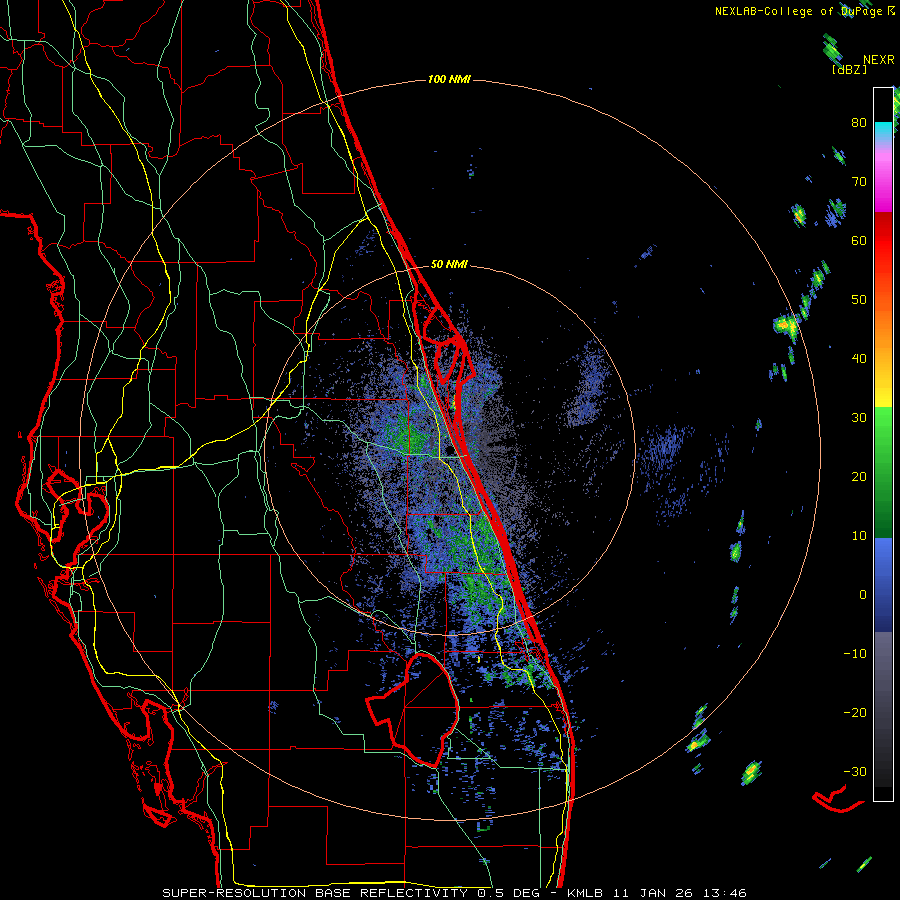Click the 20 dBZ scale value
The image size is (900, 900).
[859, 476]
